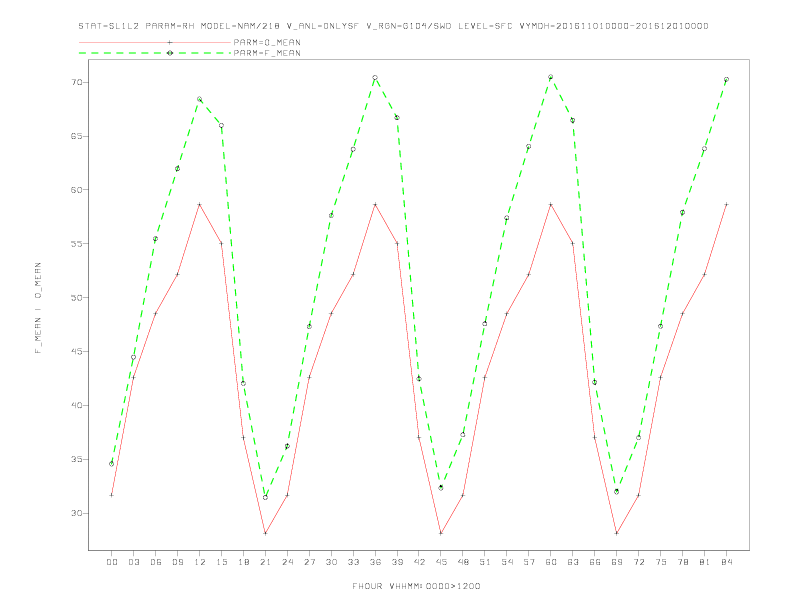This screenshot has width=792, height=612.
Task: Click x-axis forecast hour label 09
Action: point(177,562)
